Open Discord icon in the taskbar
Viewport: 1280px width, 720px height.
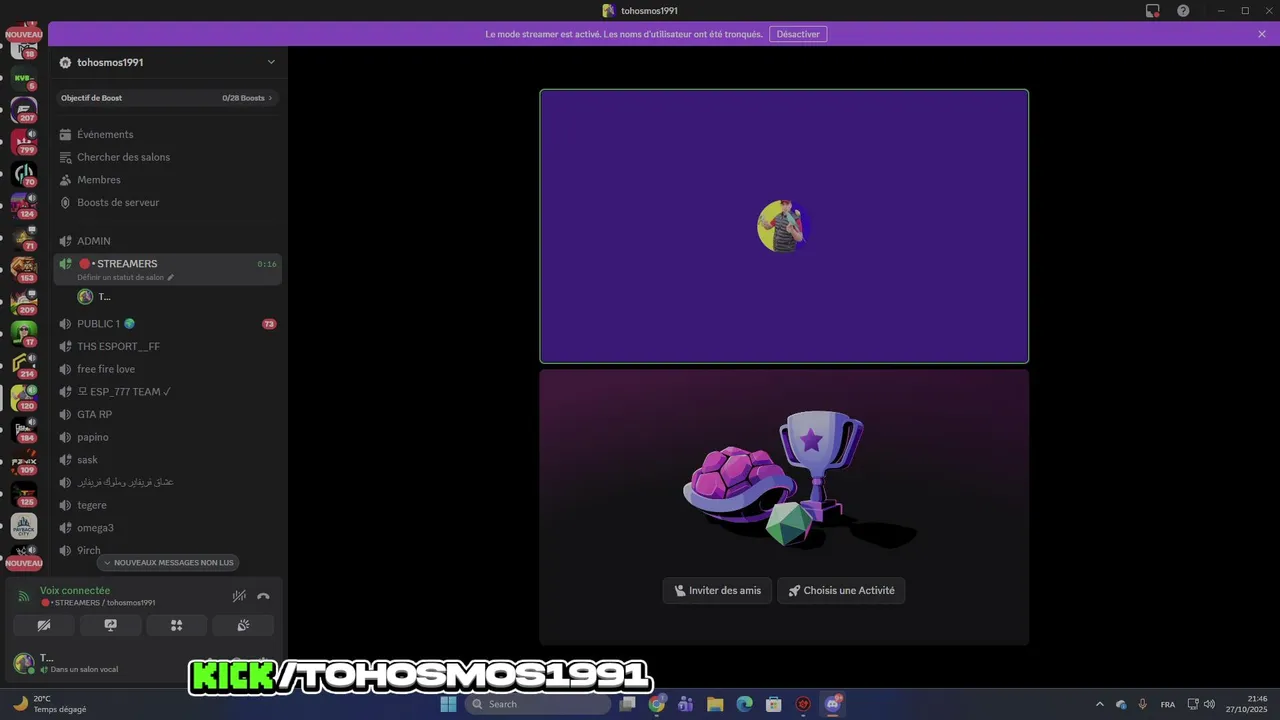click(x=832, y=704)
